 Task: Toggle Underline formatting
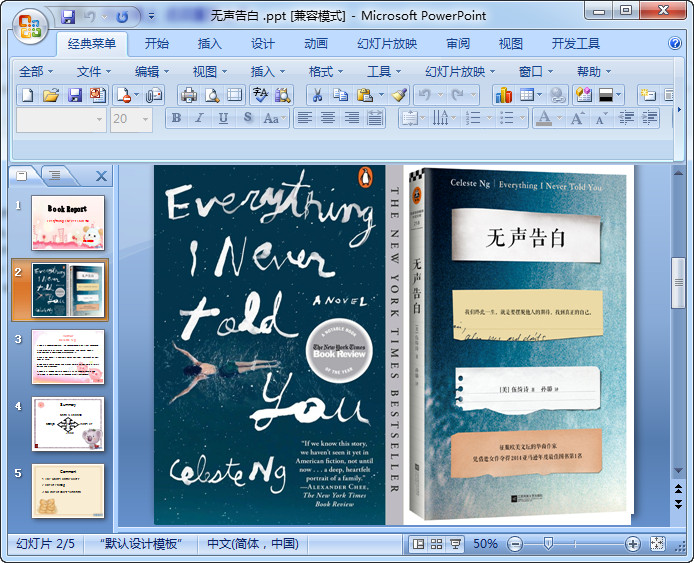coord(224,118)
